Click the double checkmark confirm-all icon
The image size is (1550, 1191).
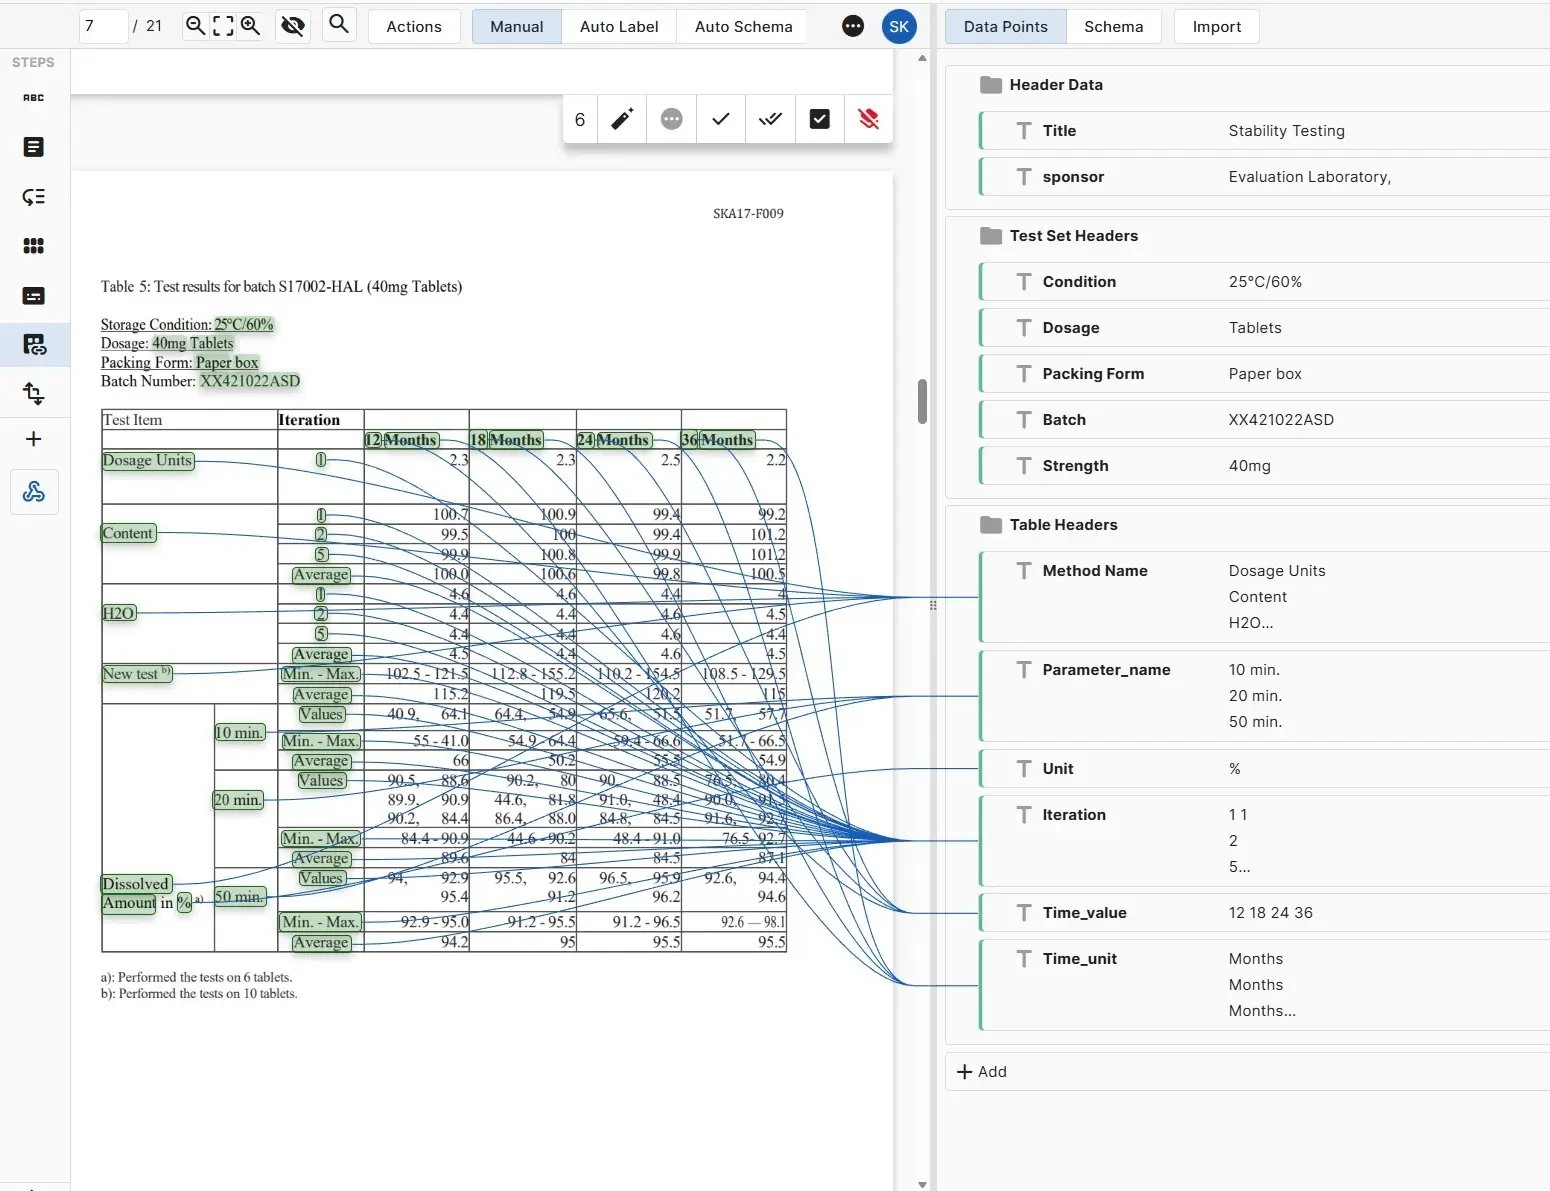[x=770, y=120]
